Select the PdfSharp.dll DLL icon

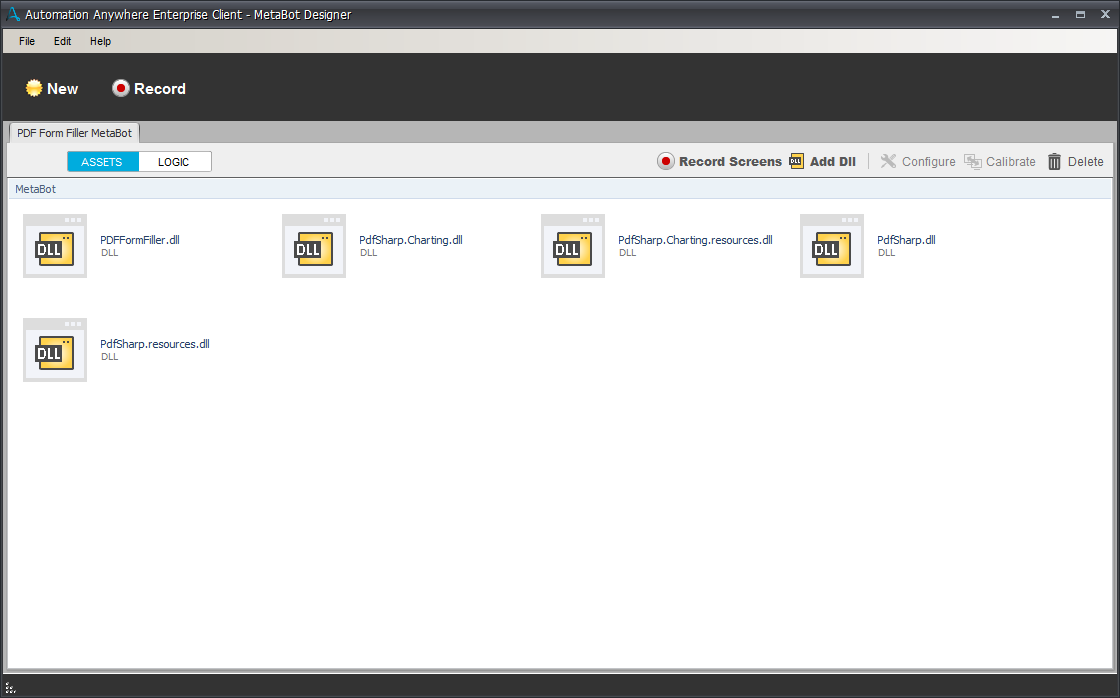[x=832, y=246]
